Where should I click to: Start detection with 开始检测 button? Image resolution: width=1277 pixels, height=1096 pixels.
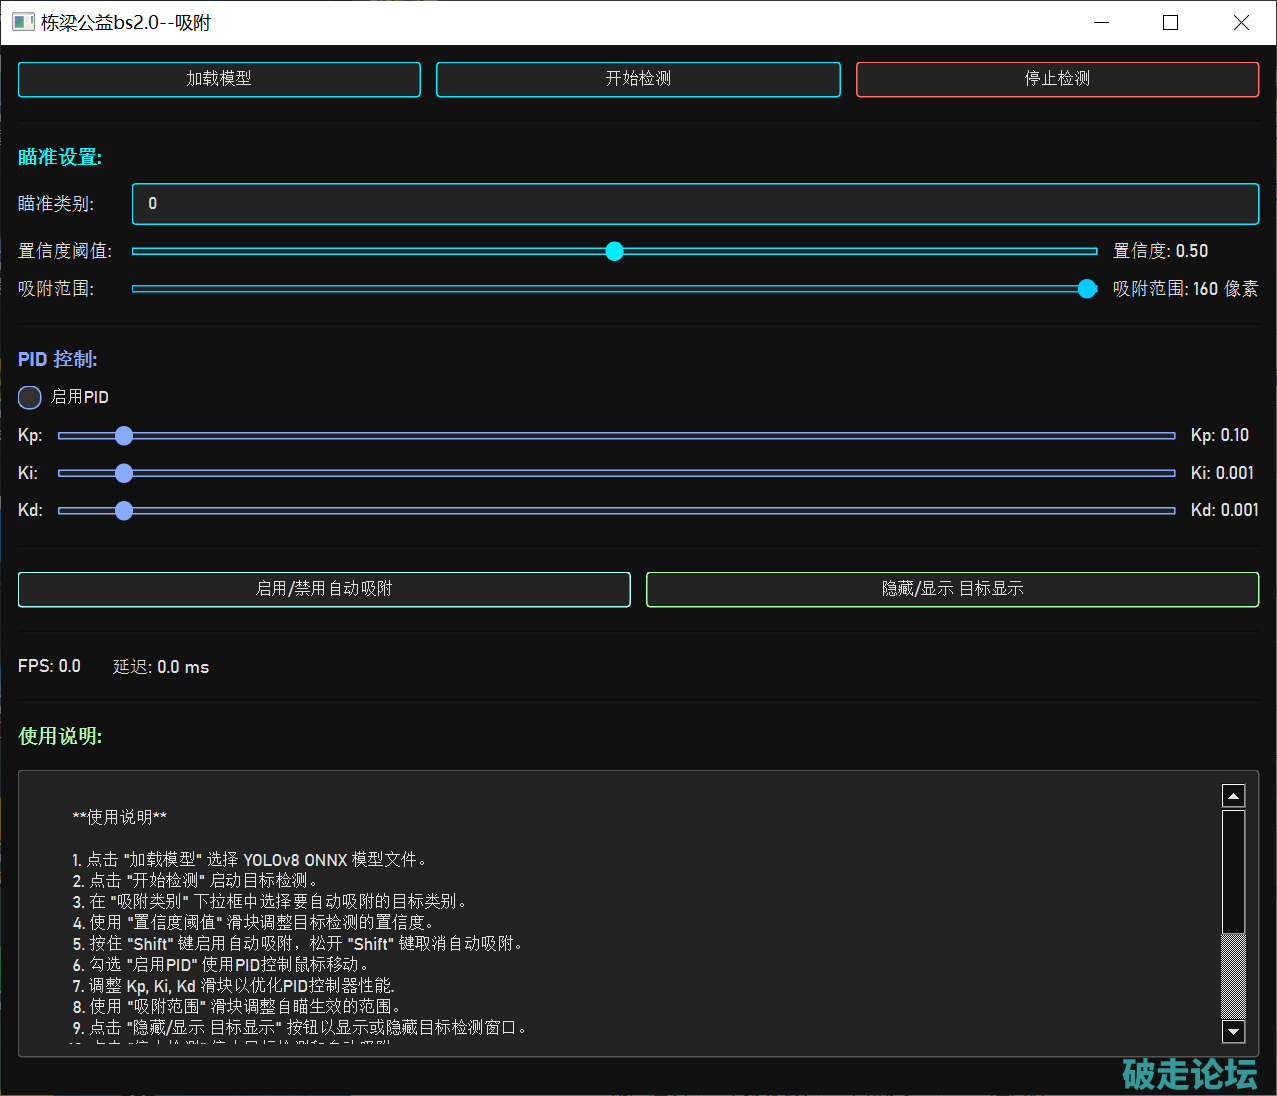[x=638, y=80]
